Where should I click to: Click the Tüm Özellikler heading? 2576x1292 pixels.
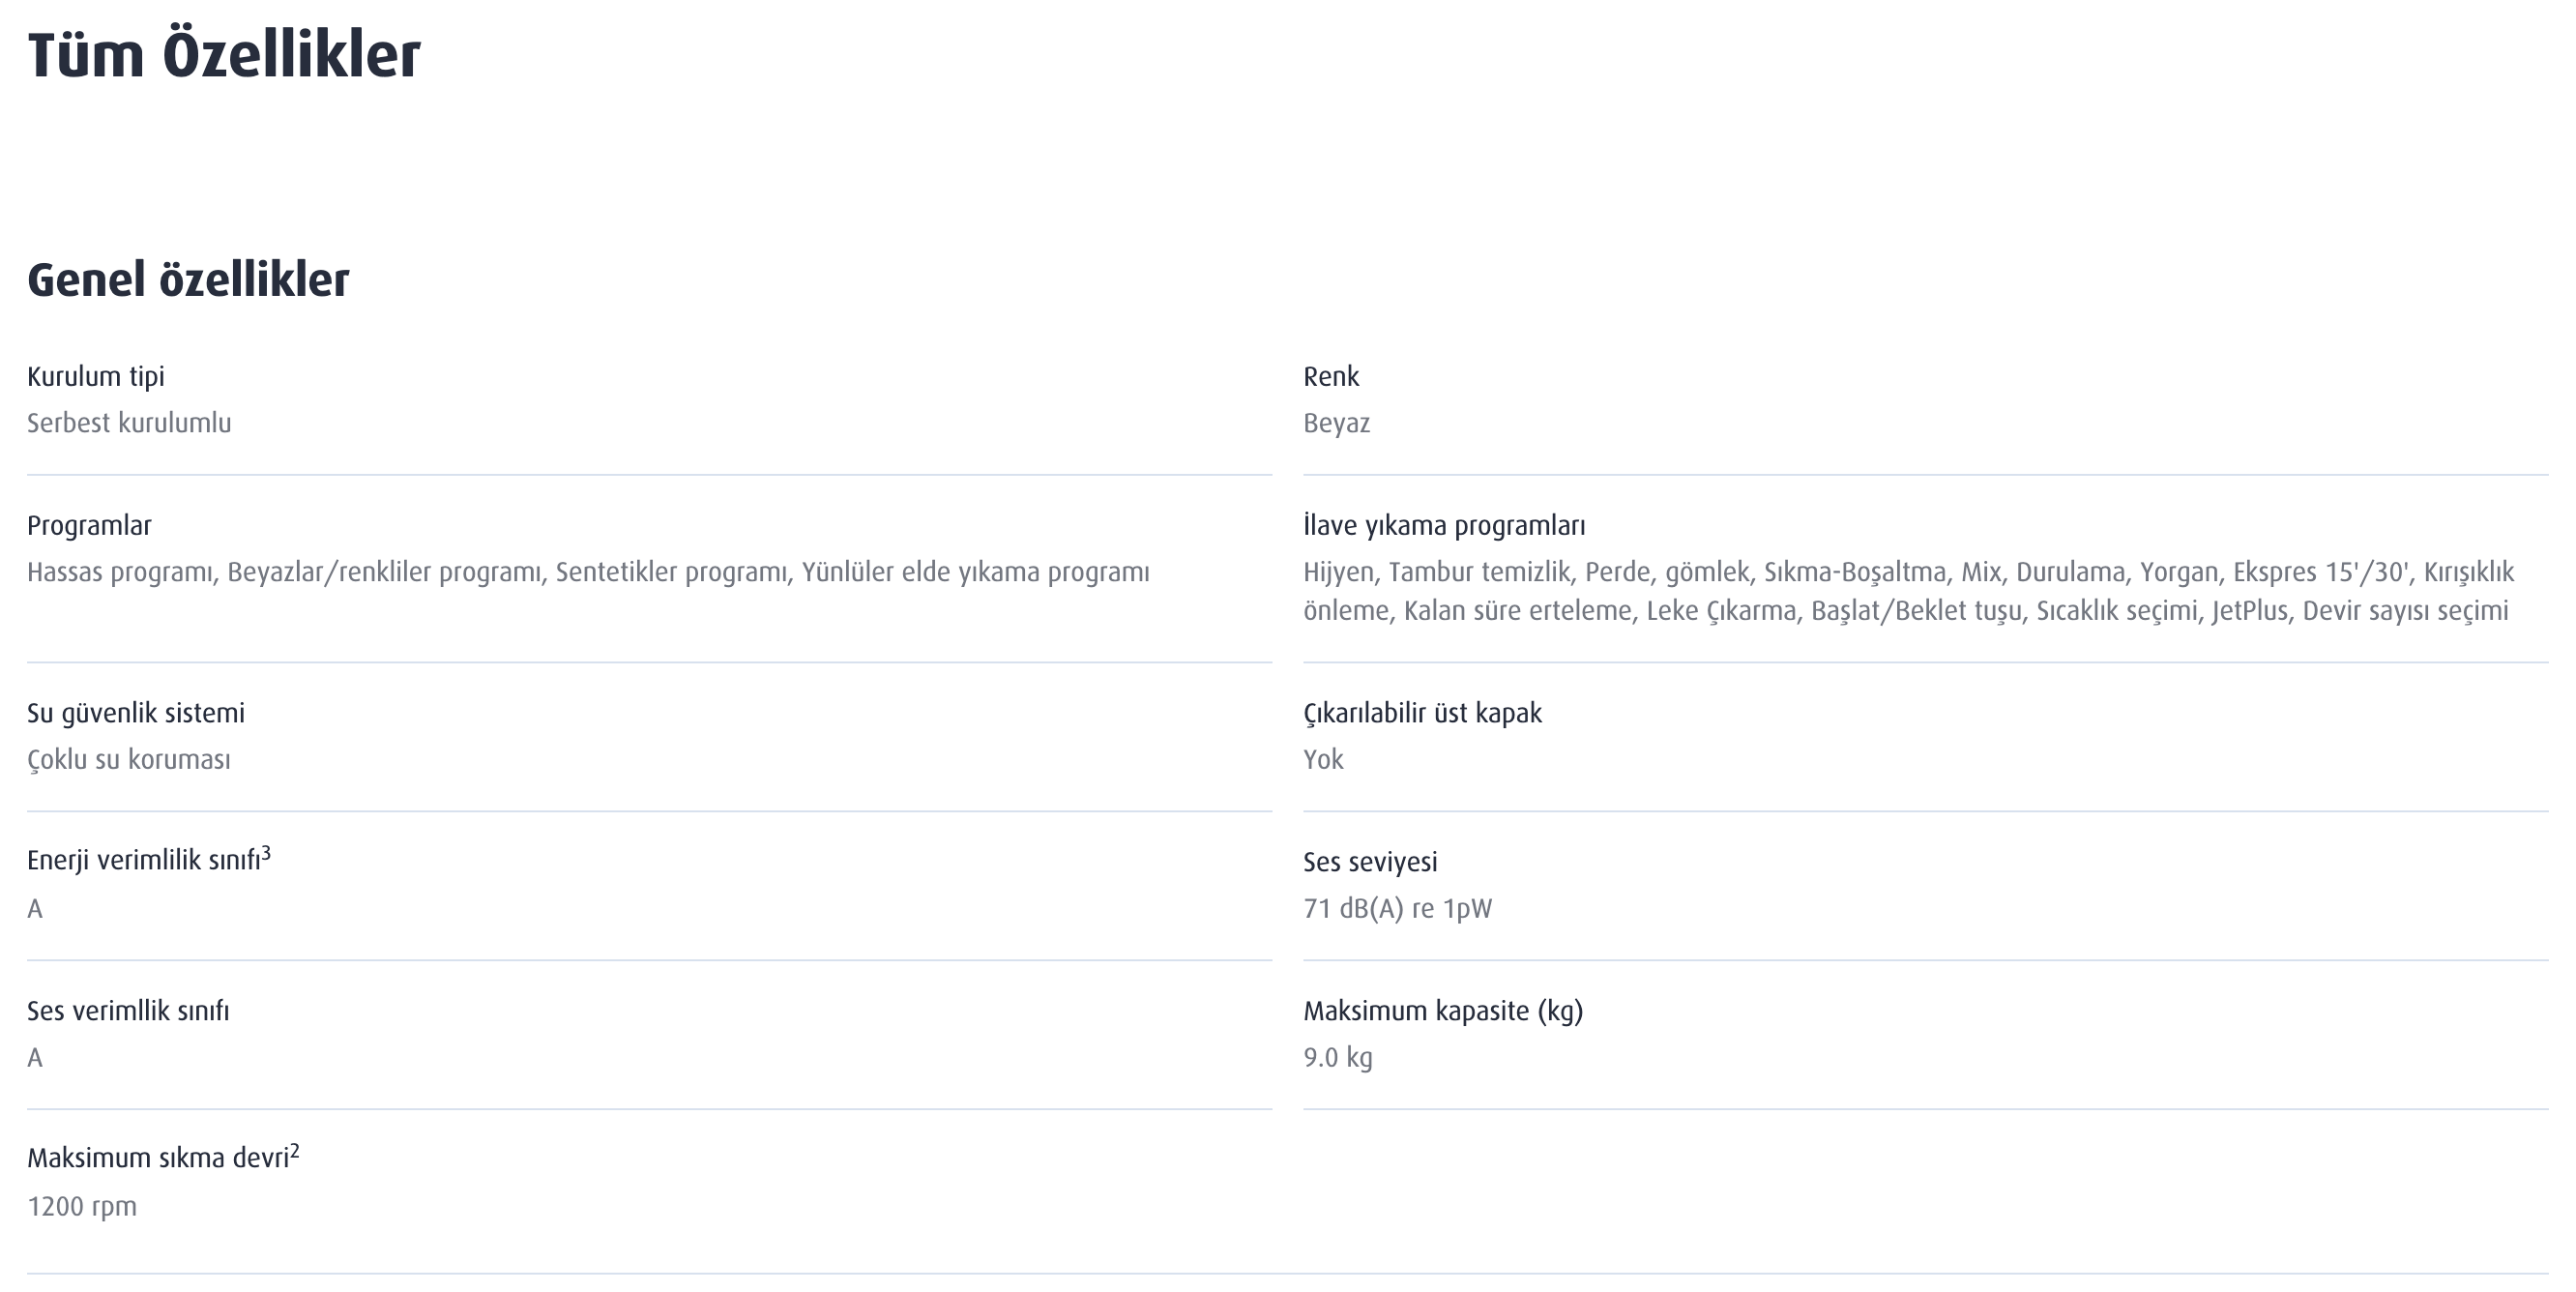[223, 55]
